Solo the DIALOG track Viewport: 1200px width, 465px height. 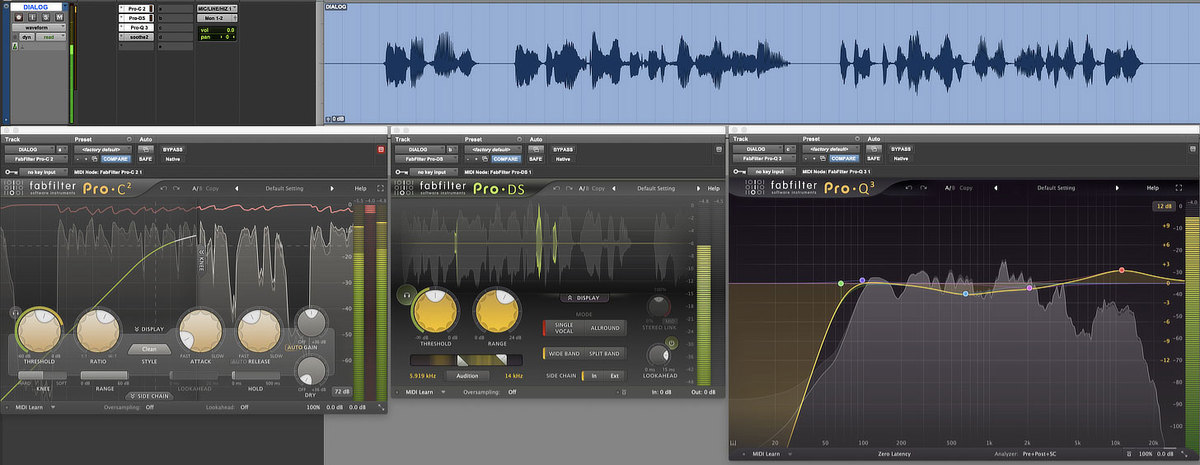pos(46,17)
